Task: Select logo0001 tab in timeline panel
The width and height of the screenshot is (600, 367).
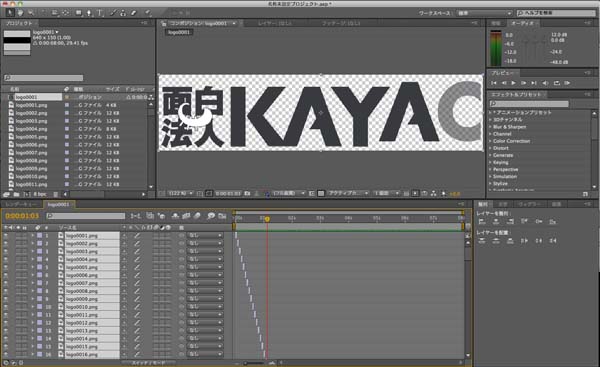Action: [x=59, y=205]
